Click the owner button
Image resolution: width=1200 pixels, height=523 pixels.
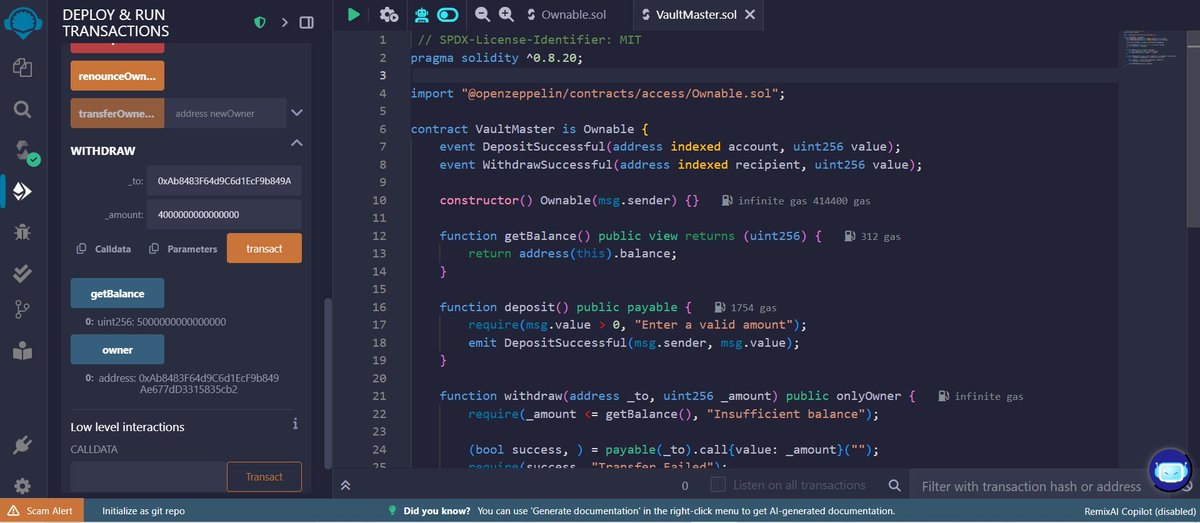(117, 350)
